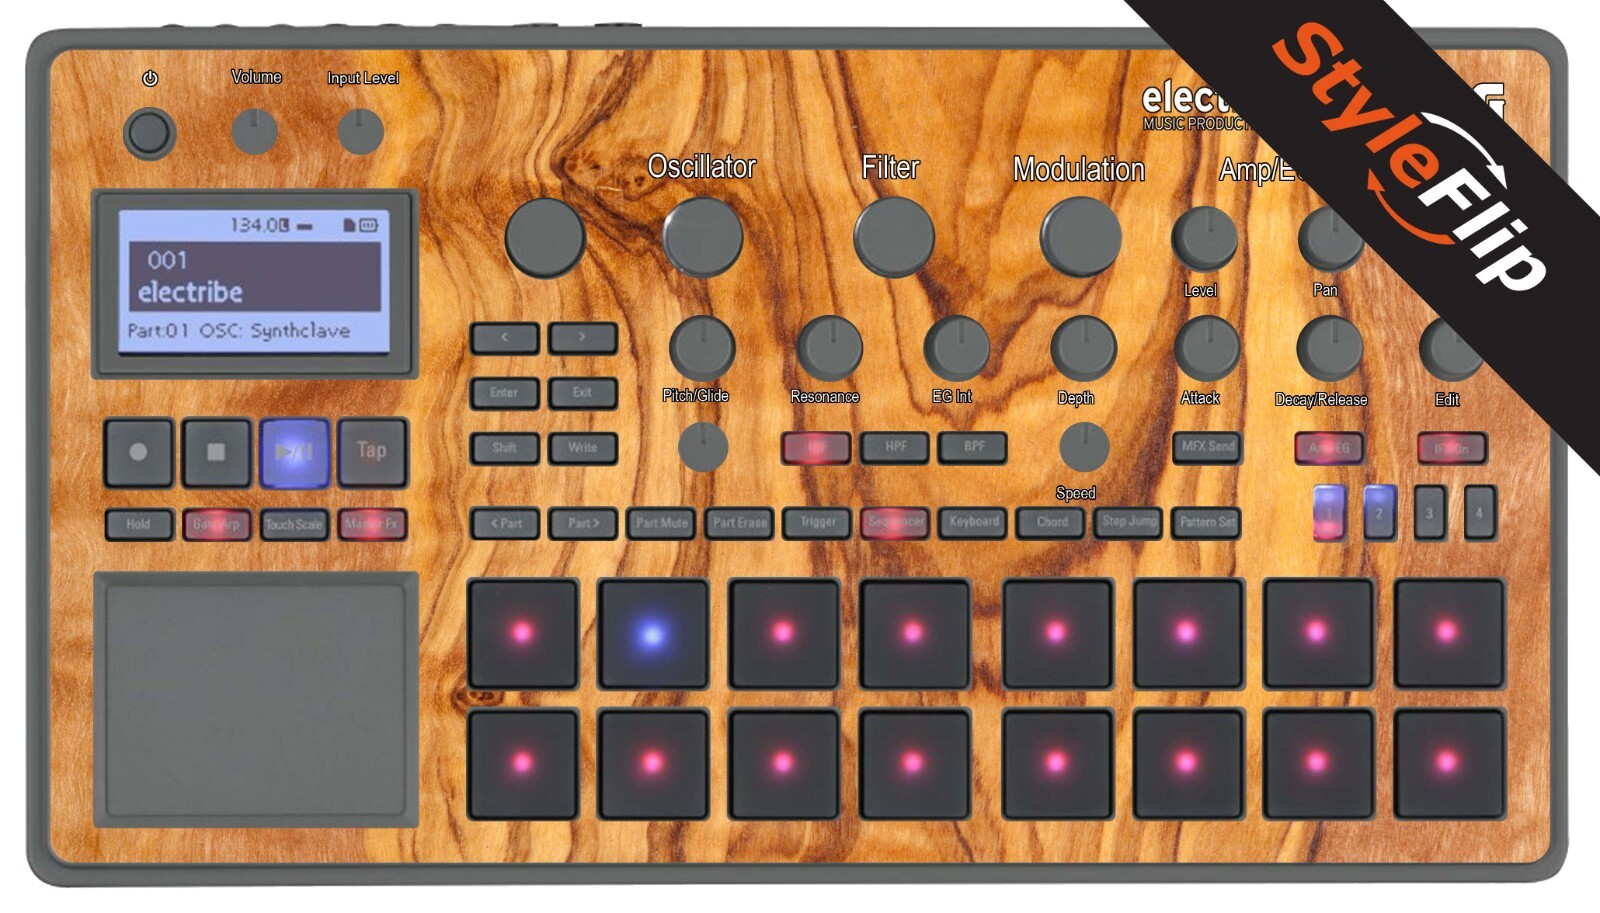The image size is (1600, 913).
Task: Click the large Modulation knob
Action: coord(1080,237)
